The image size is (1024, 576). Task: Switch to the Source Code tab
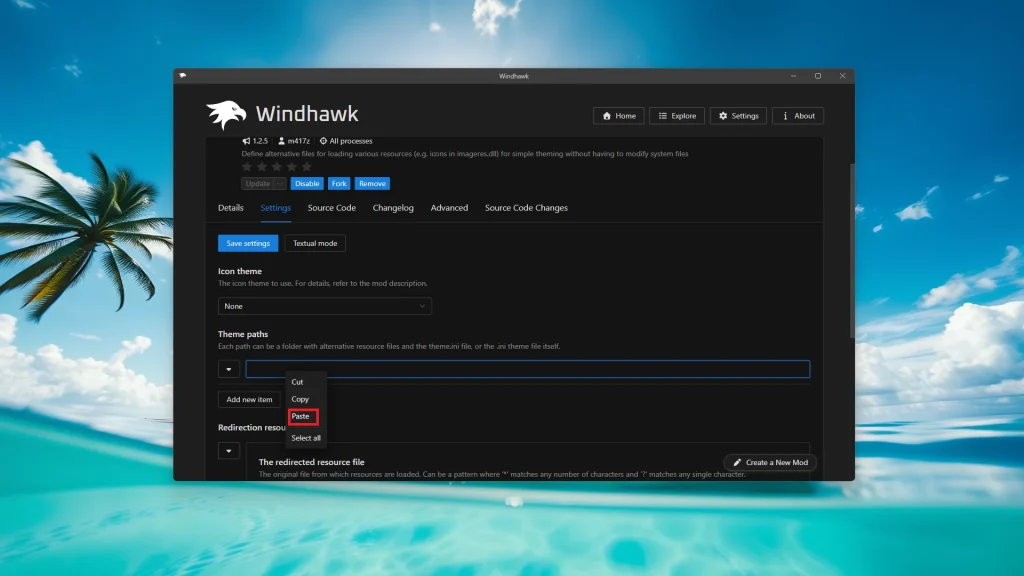pyautogui.click(x=331, y=208)
